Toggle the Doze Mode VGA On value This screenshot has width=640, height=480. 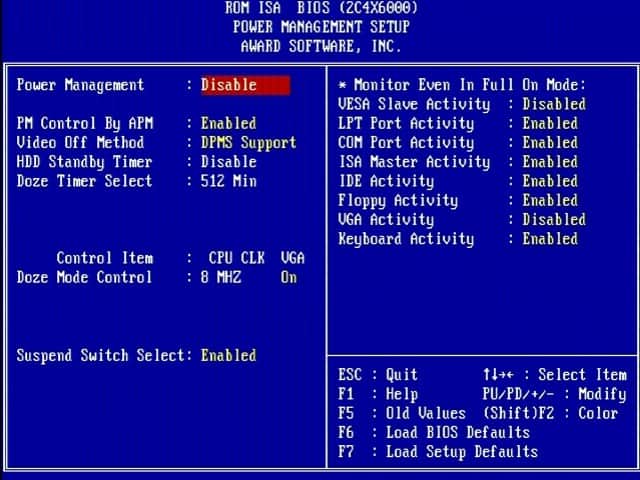pyautogui.click(x=289, y=278)
